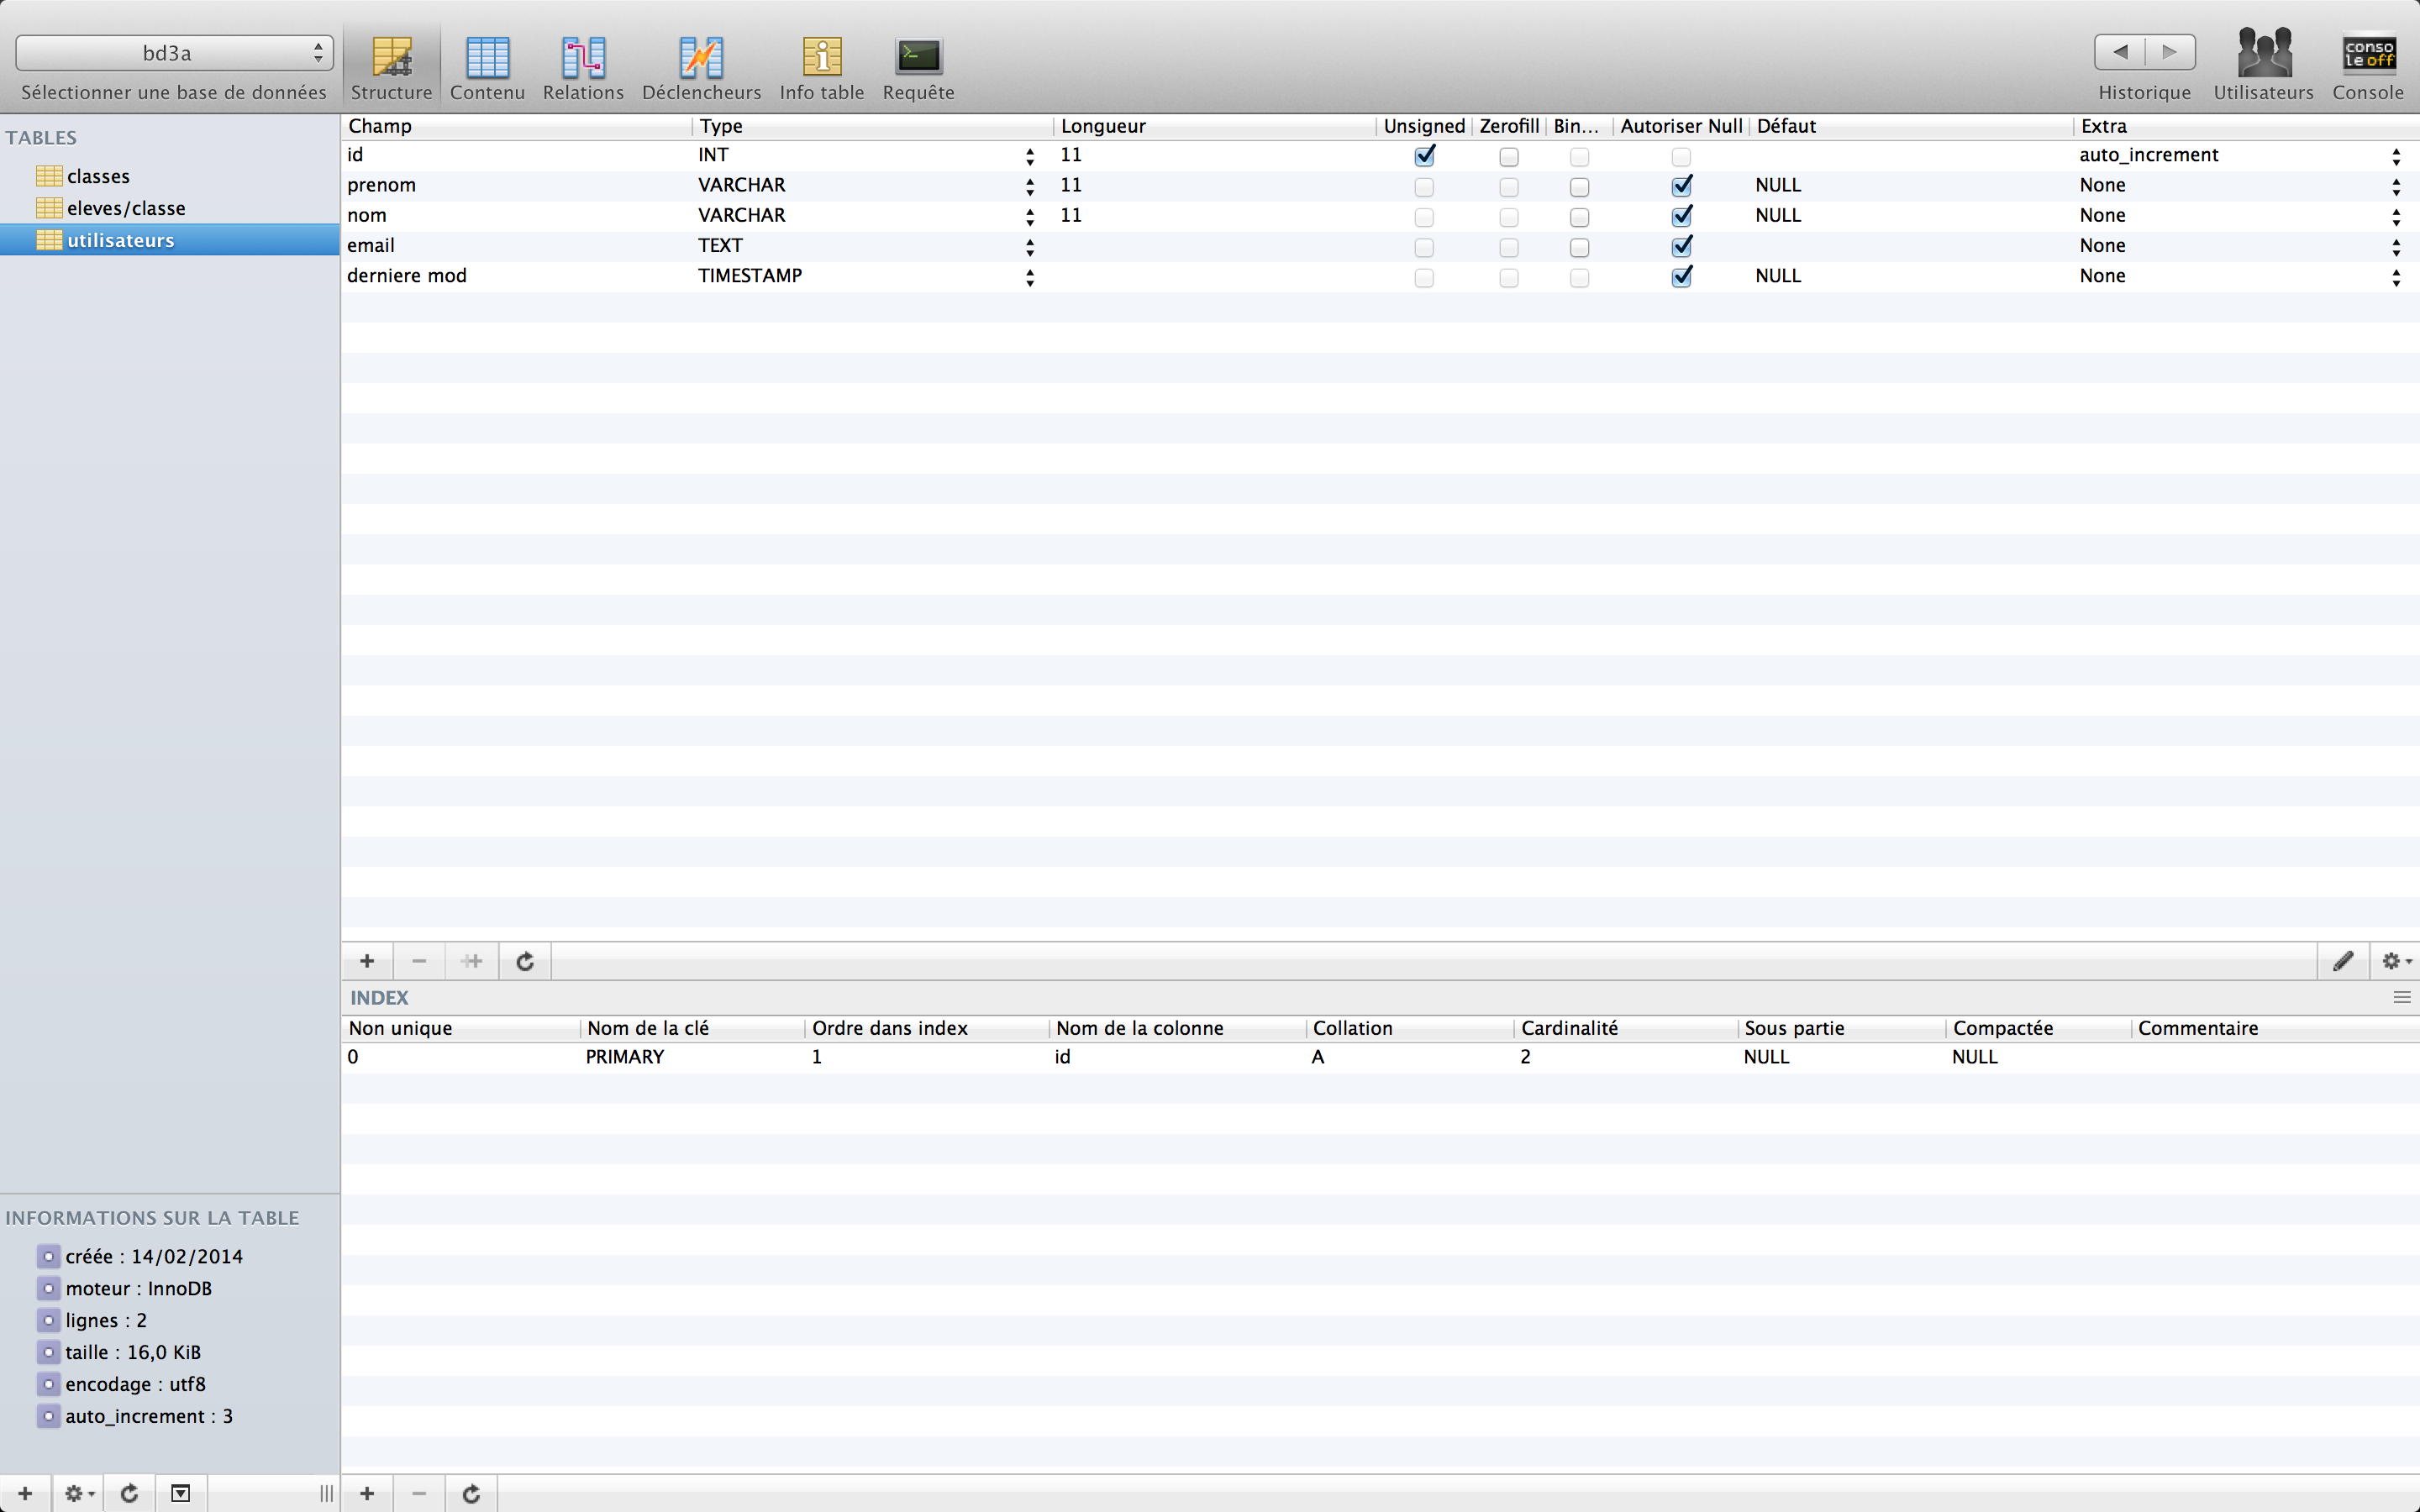Click the 'moteur : InnoDB' info row
This screenshot has width=2420, height=1512.
point(139,1288)
